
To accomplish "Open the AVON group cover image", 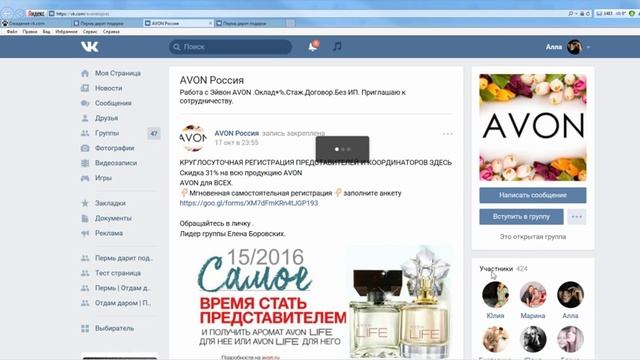I will tap(533, 127).
